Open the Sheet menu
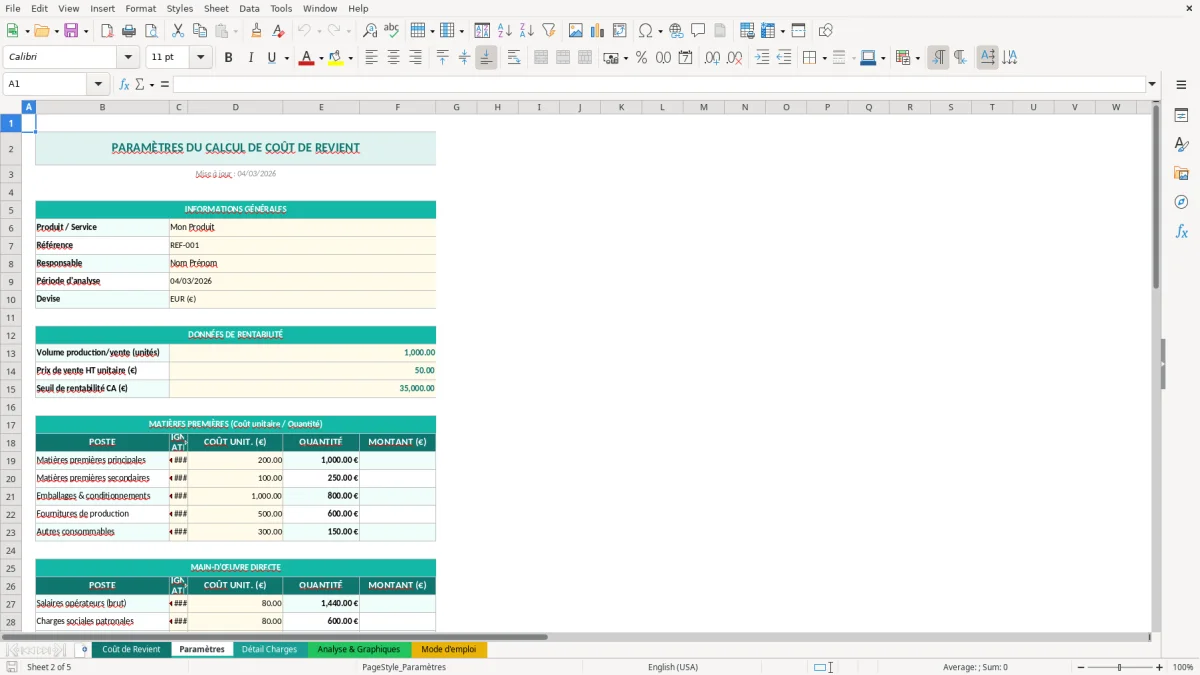Viewport: 1200px width, 675px height. point(216,8)
